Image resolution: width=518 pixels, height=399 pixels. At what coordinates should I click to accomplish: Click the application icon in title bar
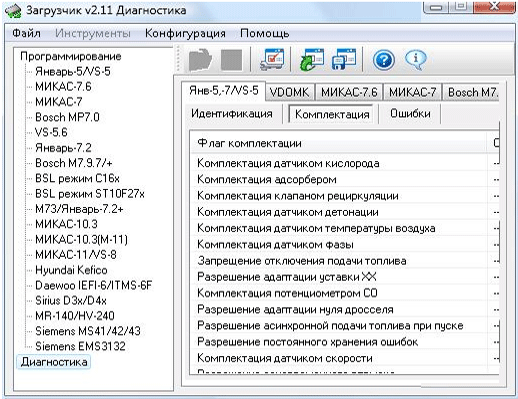[13, 10]
